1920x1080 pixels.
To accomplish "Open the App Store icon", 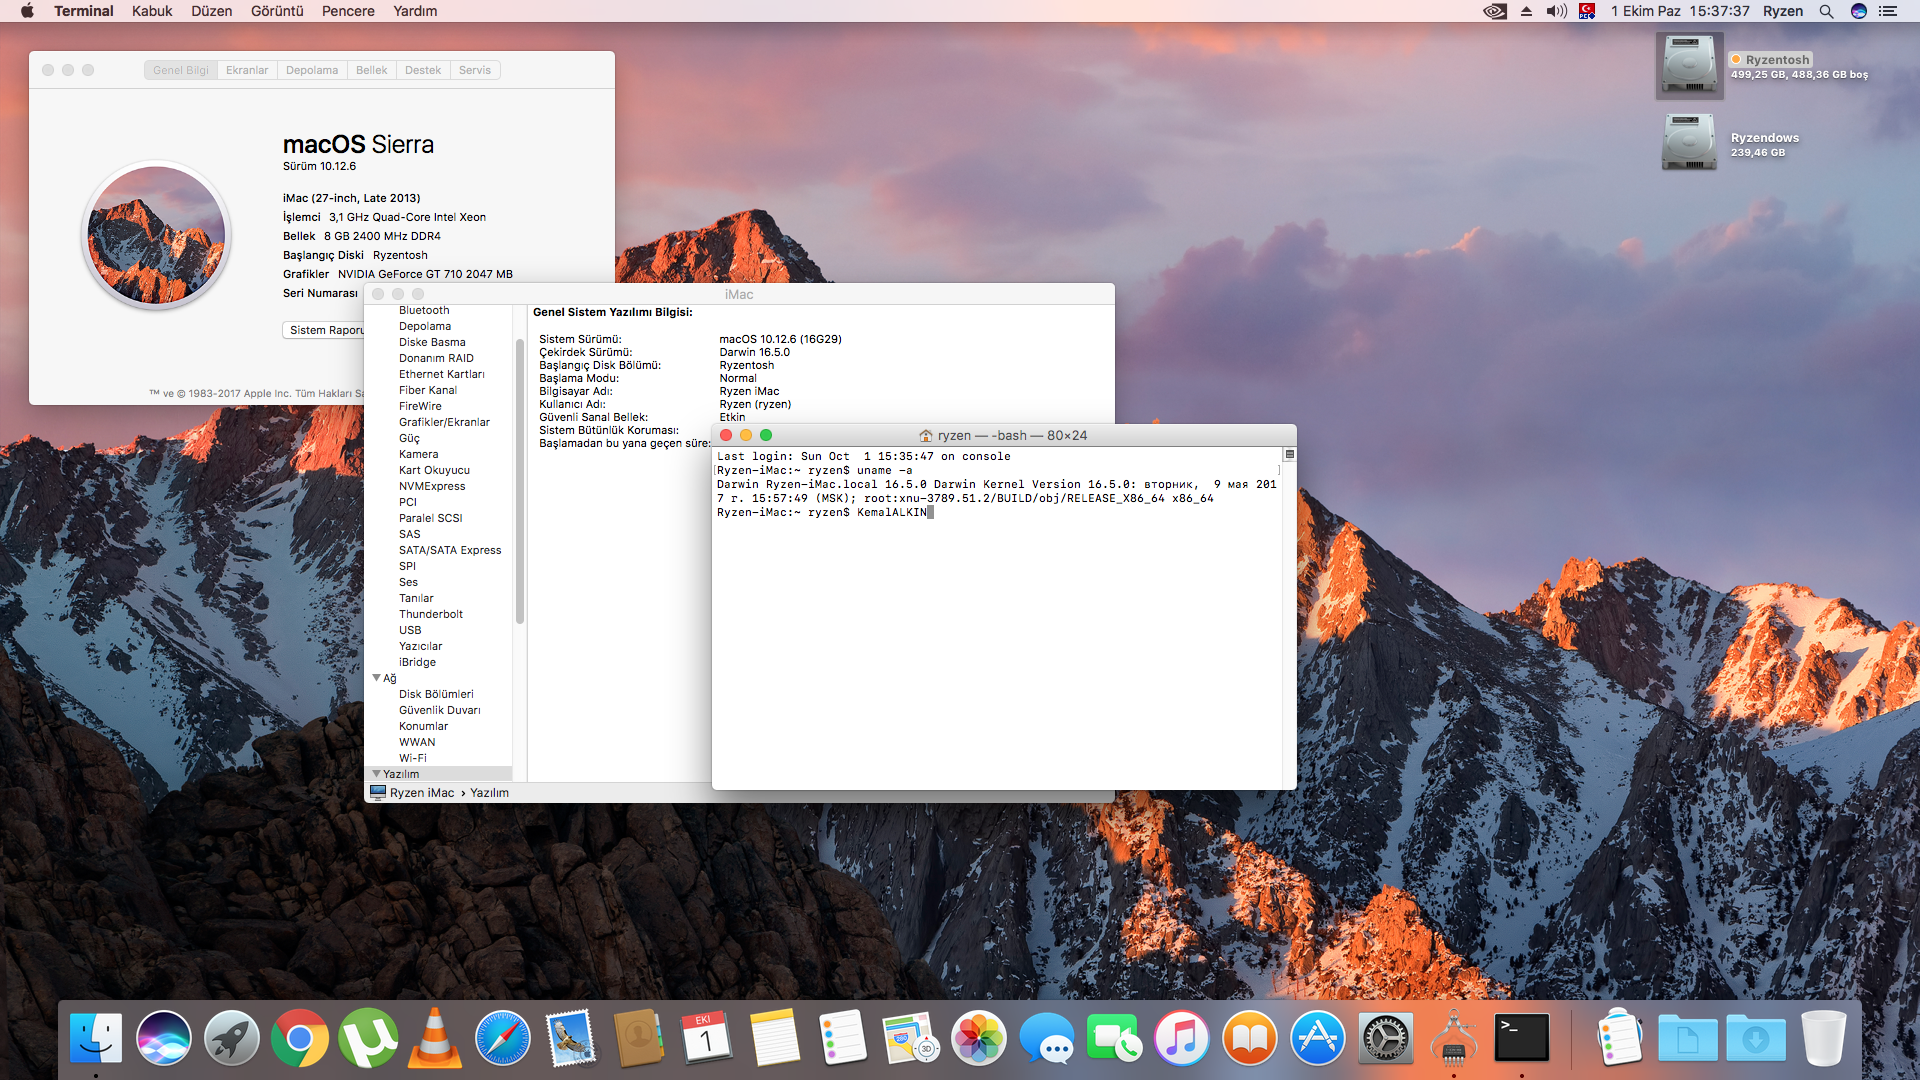I will [1317, 1038].
